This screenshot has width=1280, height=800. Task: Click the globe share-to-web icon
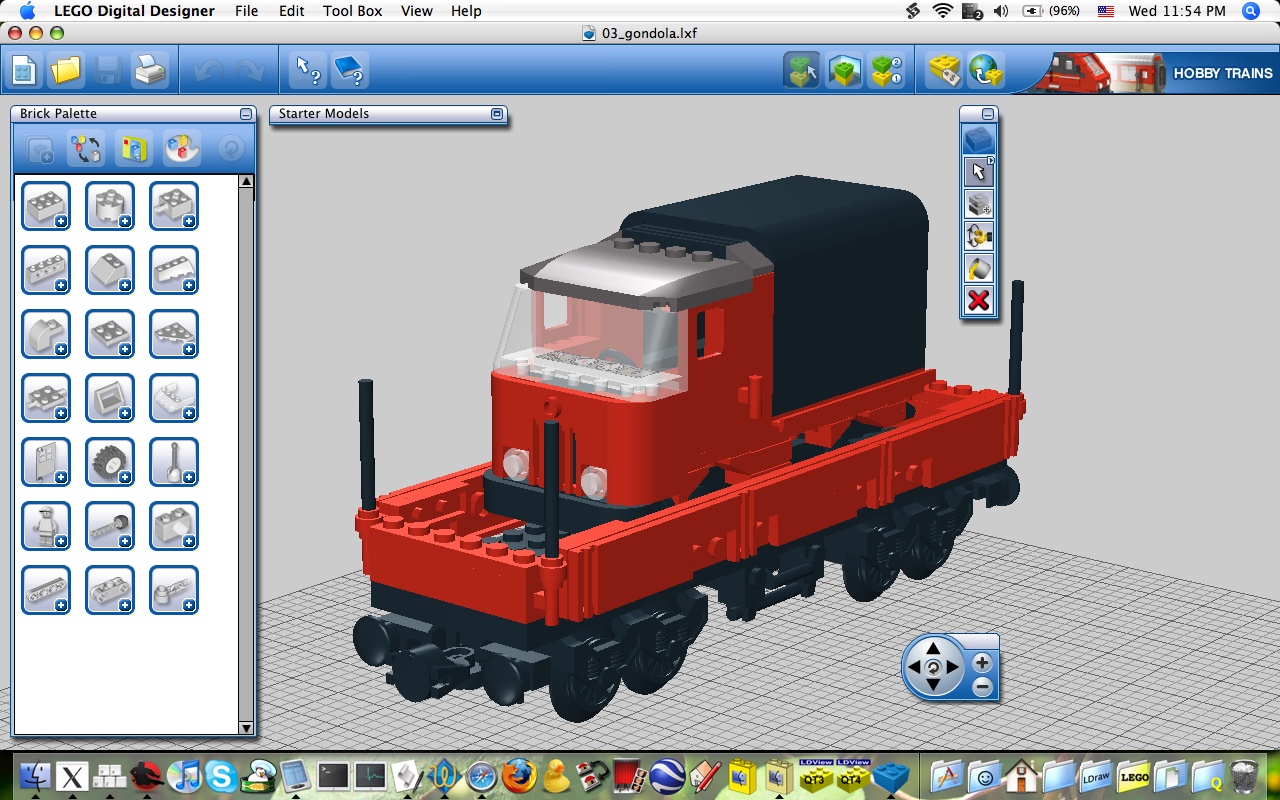click(986, 71)
